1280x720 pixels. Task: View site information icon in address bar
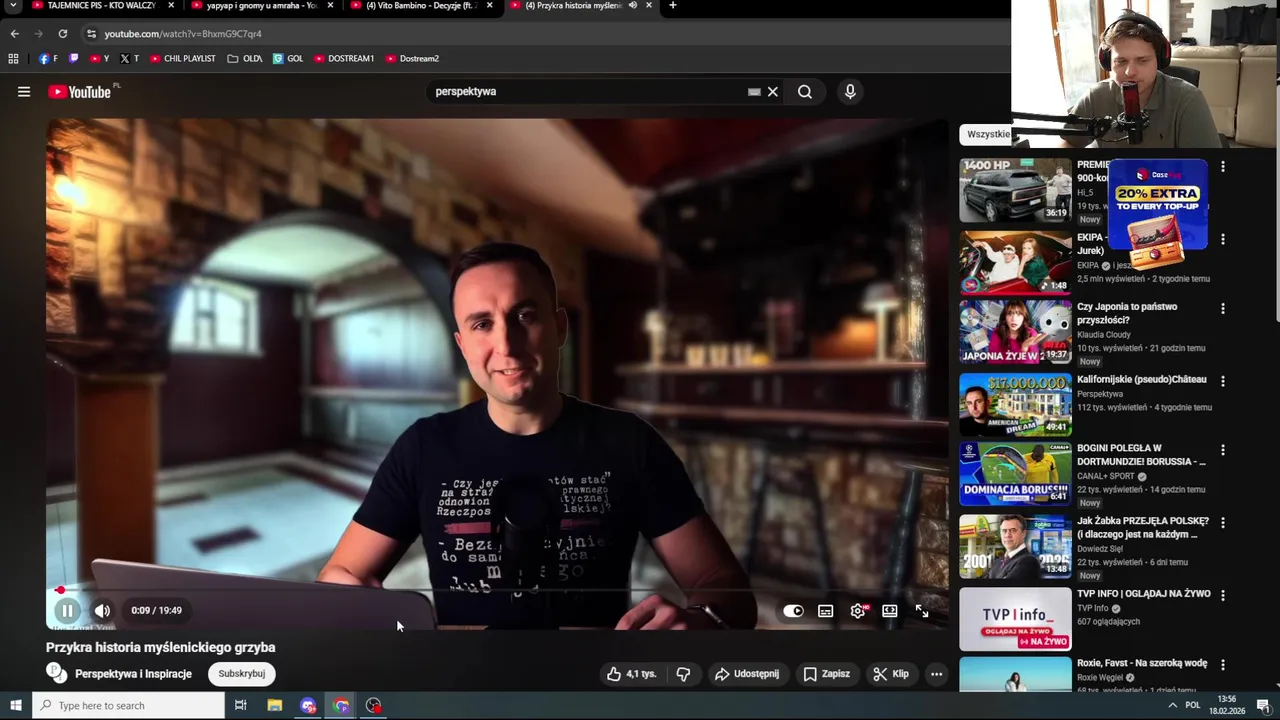pos(91,34)
